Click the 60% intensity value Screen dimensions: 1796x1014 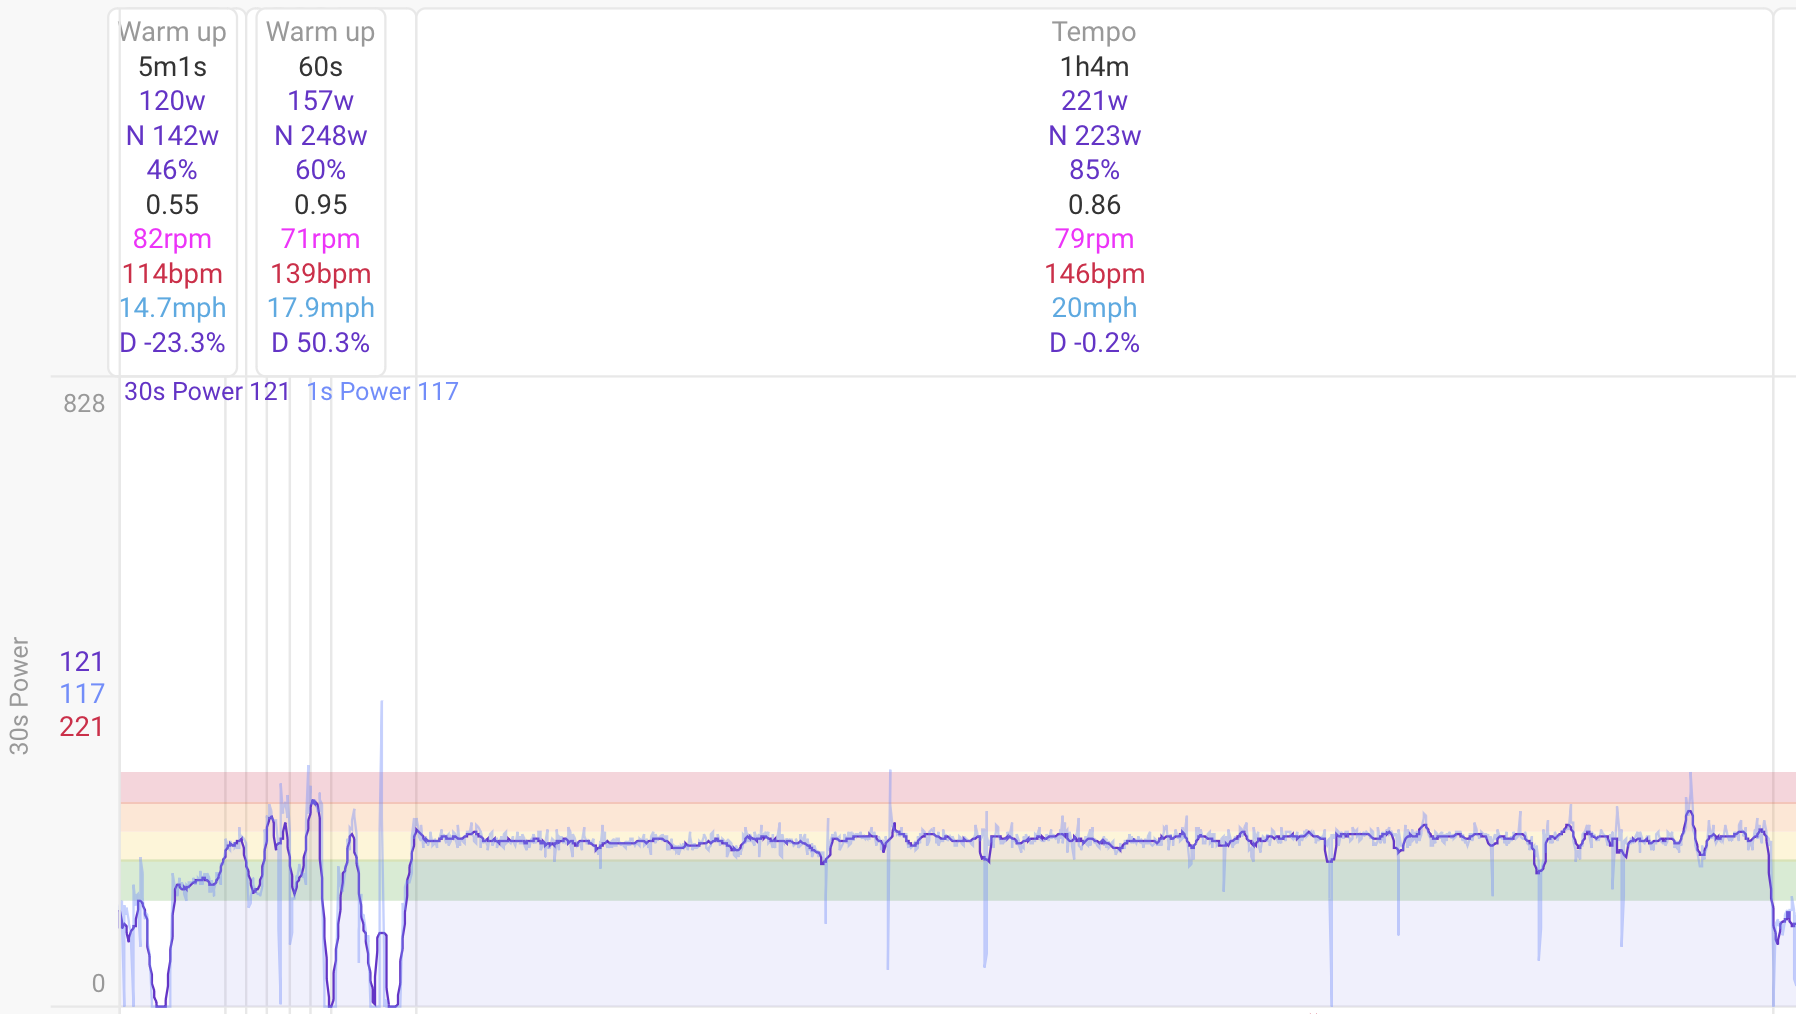(320, 170)
